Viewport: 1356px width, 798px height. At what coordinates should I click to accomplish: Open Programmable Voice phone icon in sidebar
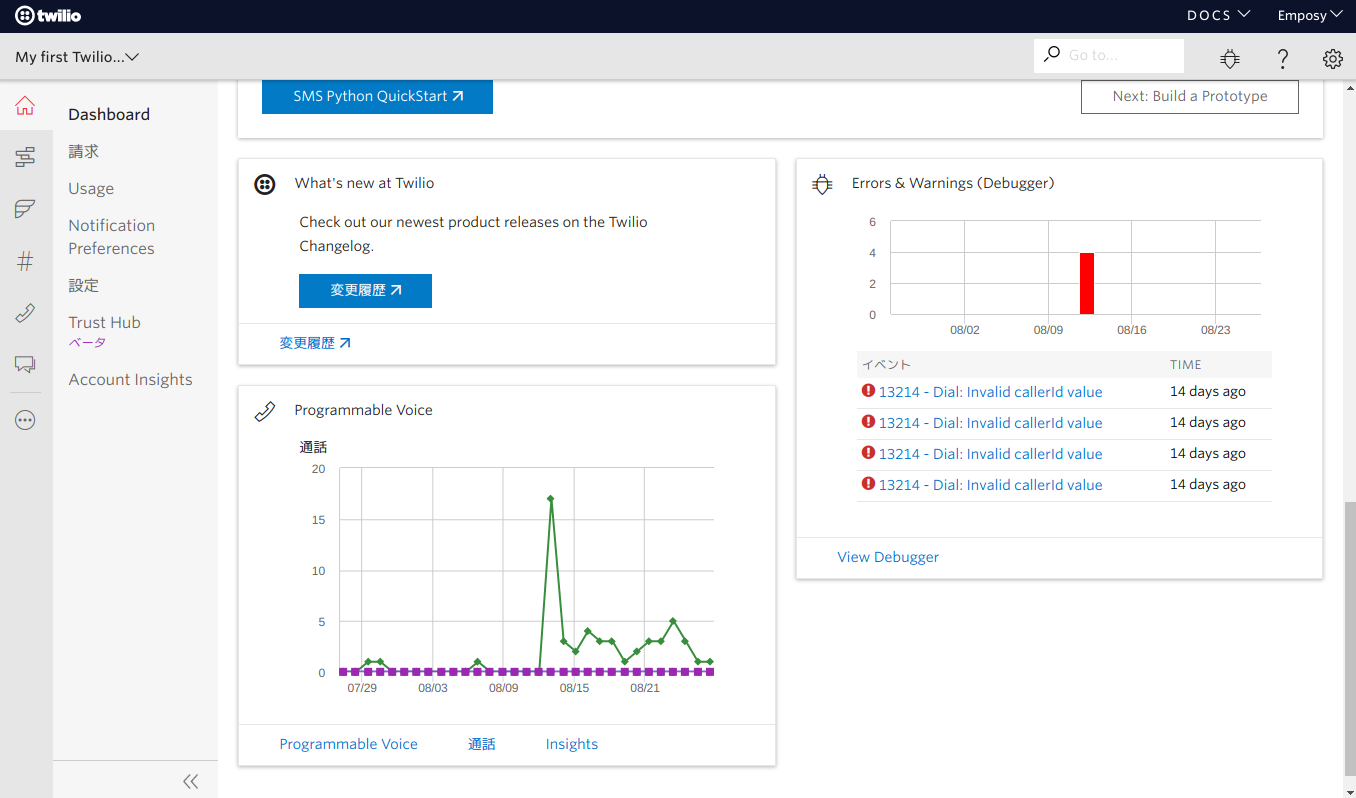click(25, 314)
